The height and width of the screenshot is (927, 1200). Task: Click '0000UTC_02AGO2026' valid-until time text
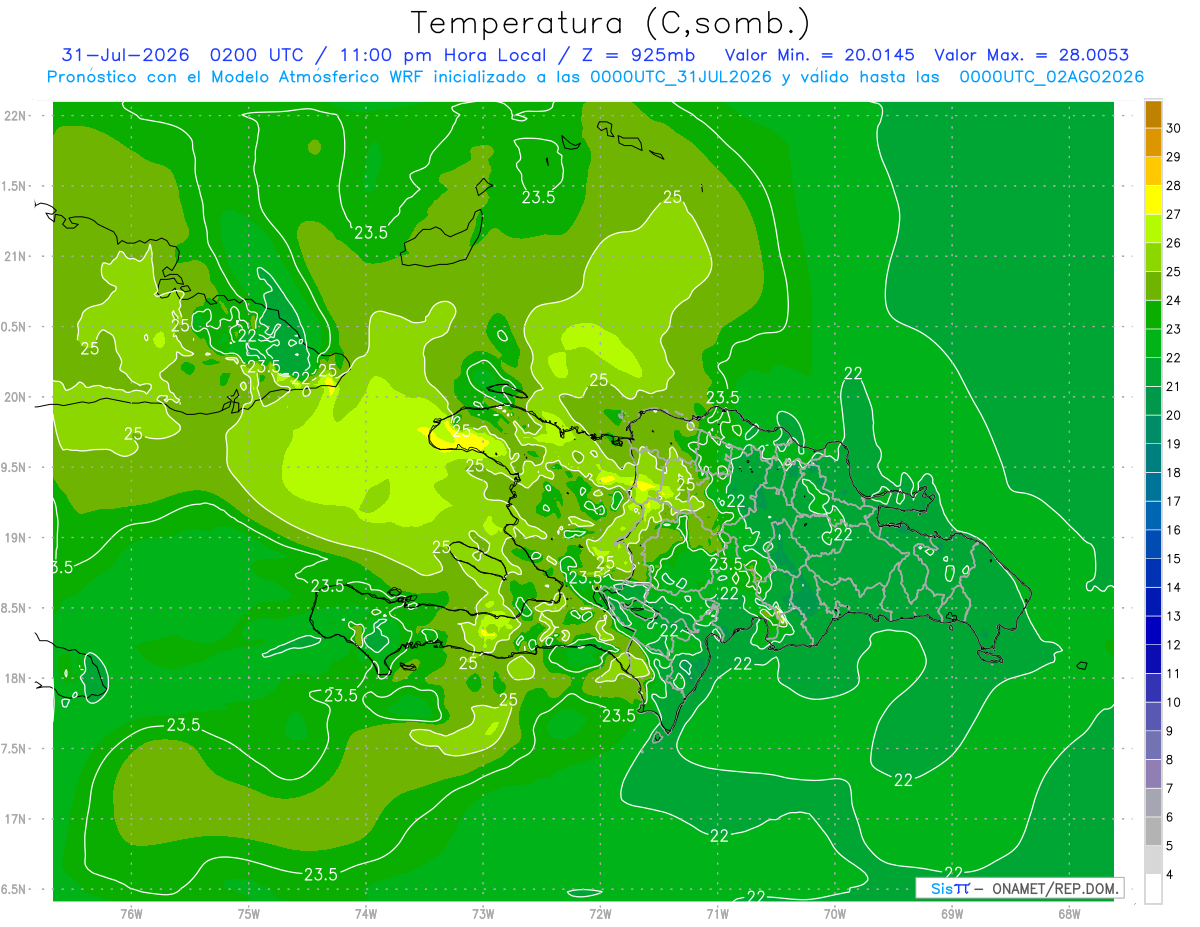pyautogui.click(x=1051, y=77)
